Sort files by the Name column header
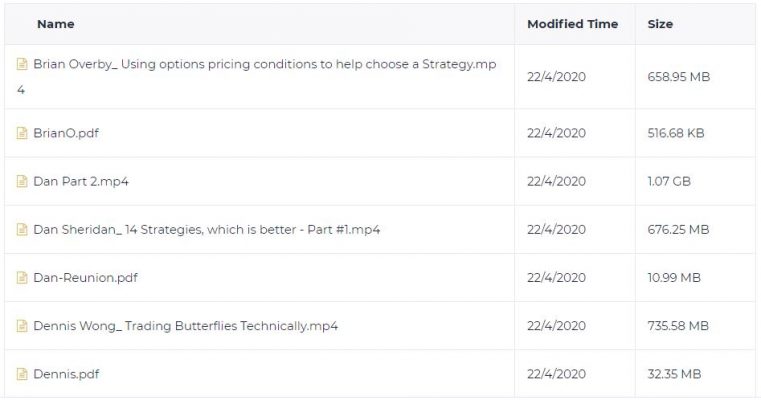This screenshot has height=400, width=761. (x=56, y=24)
